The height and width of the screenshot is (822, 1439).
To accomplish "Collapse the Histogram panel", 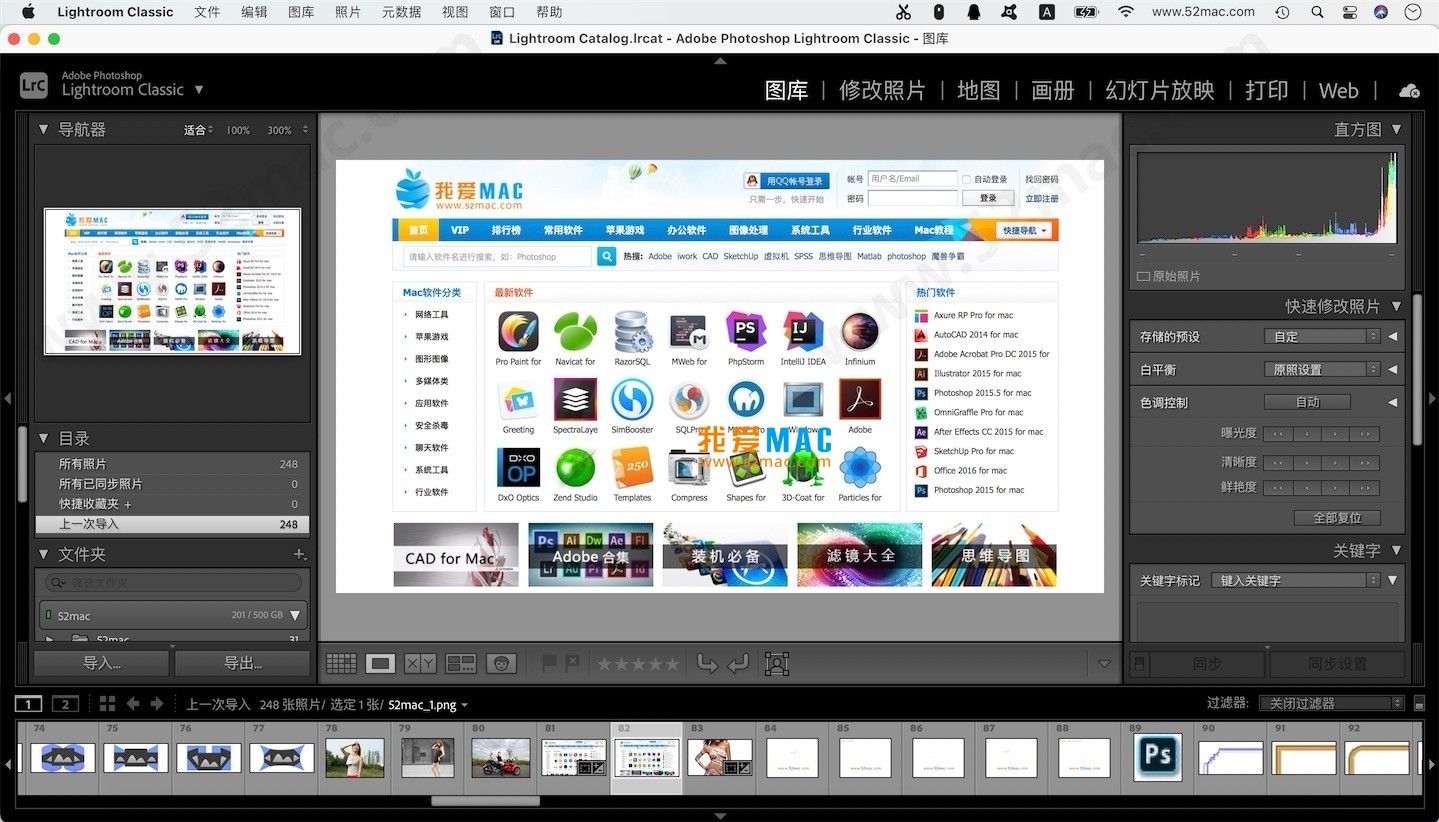I will point(1396,129).
